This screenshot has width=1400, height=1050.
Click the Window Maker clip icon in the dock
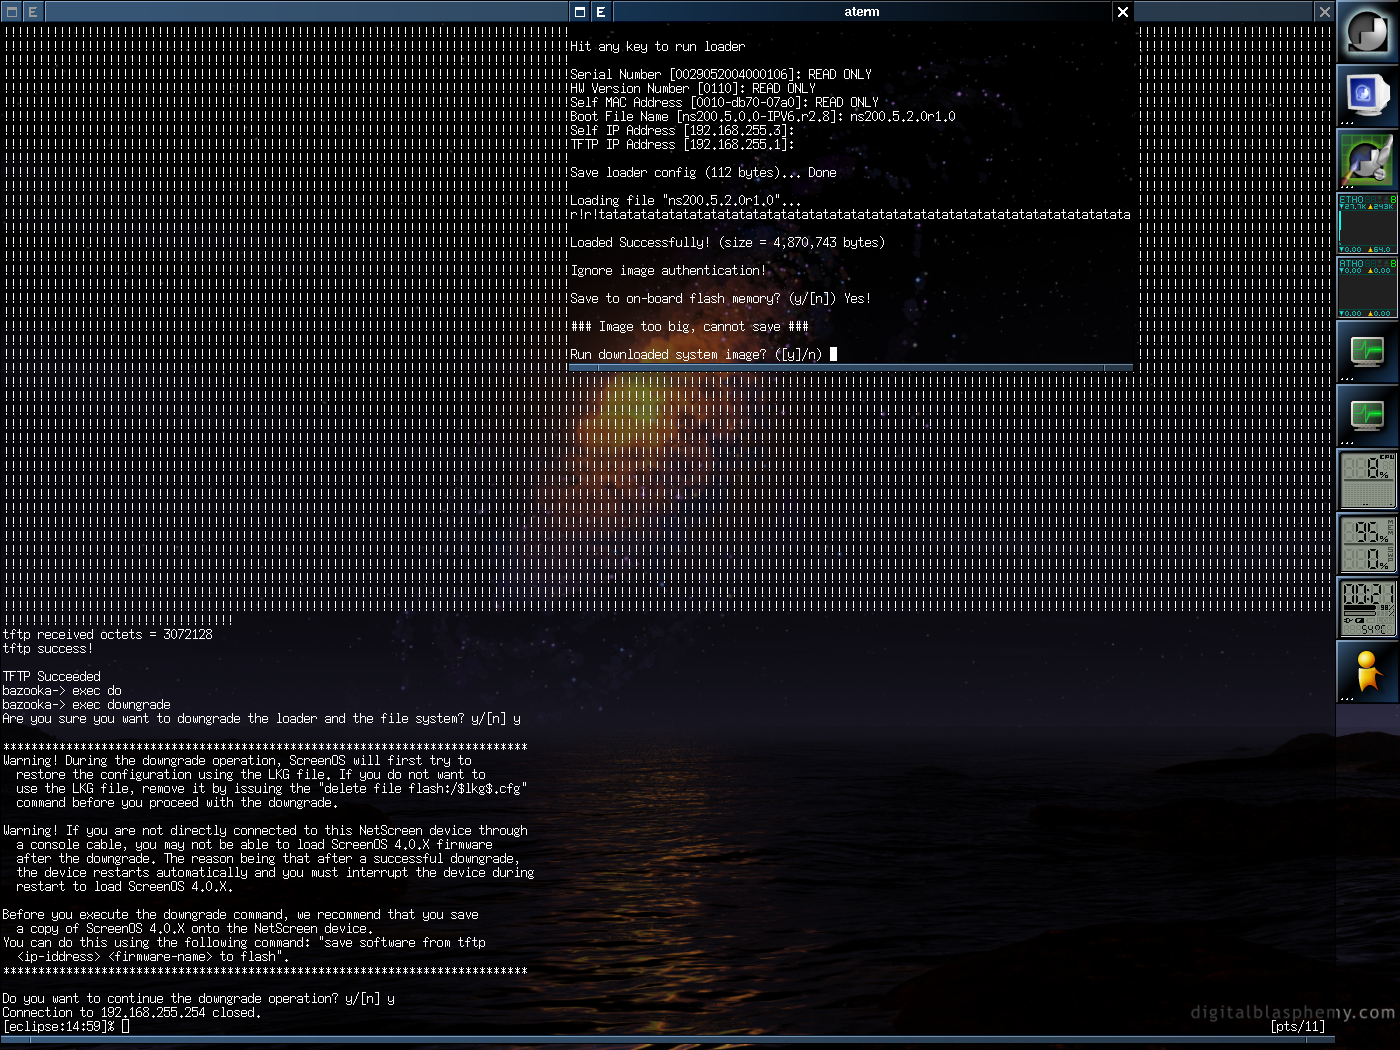click(x=1368, y=32)
